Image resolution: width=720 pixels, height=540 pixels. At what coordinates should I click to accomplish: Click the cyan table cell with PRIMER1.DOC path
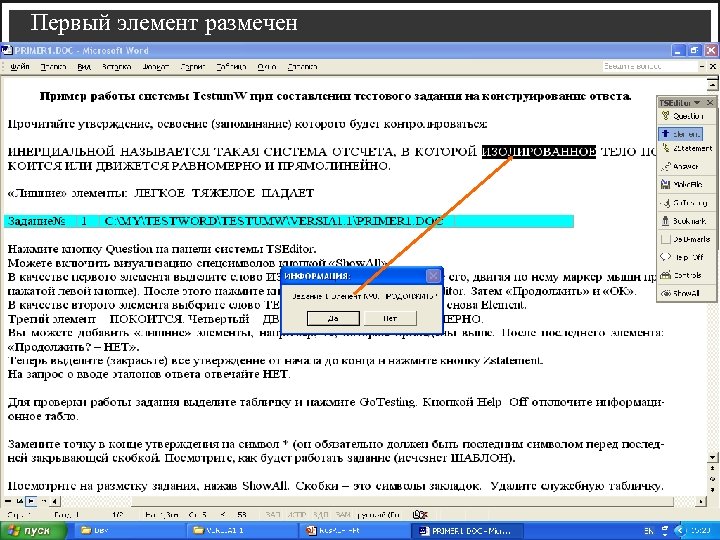click(x=276, y=221)
